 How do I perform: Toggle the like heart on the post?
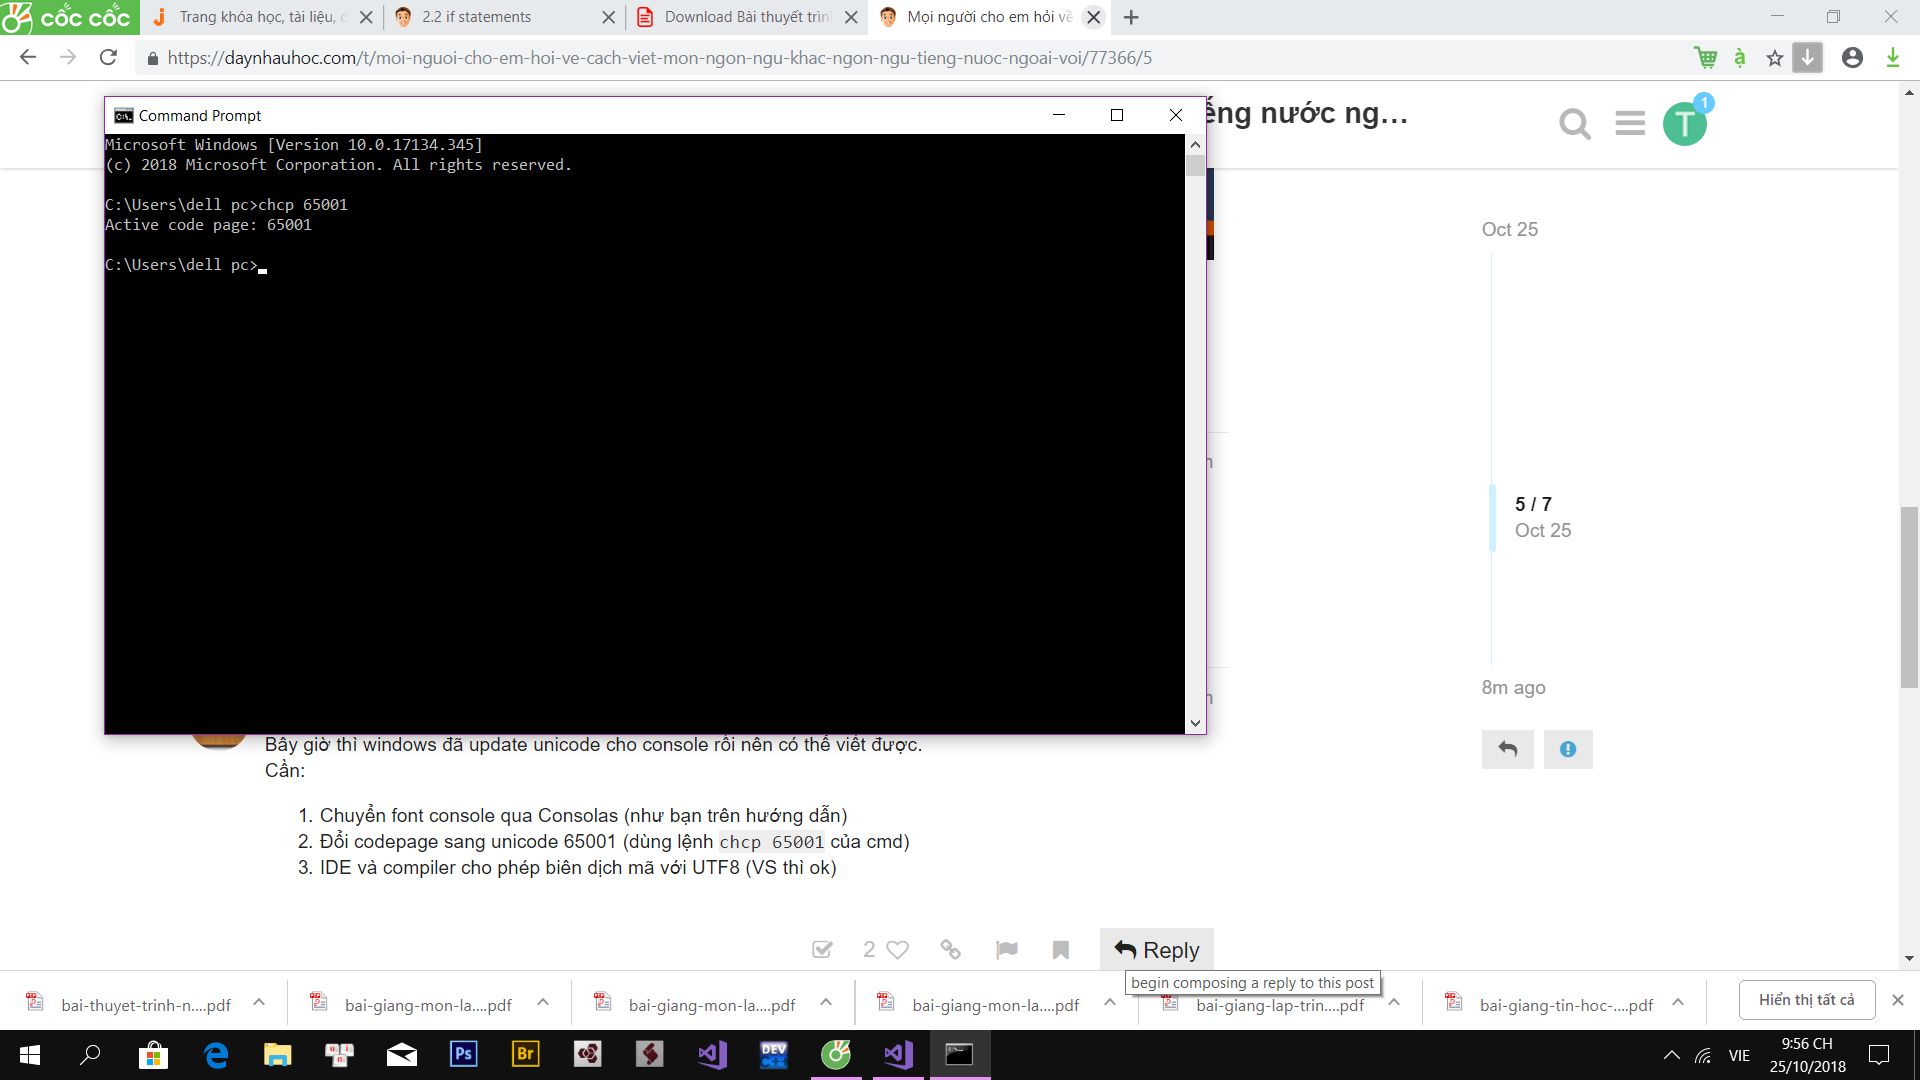point(898,949)
